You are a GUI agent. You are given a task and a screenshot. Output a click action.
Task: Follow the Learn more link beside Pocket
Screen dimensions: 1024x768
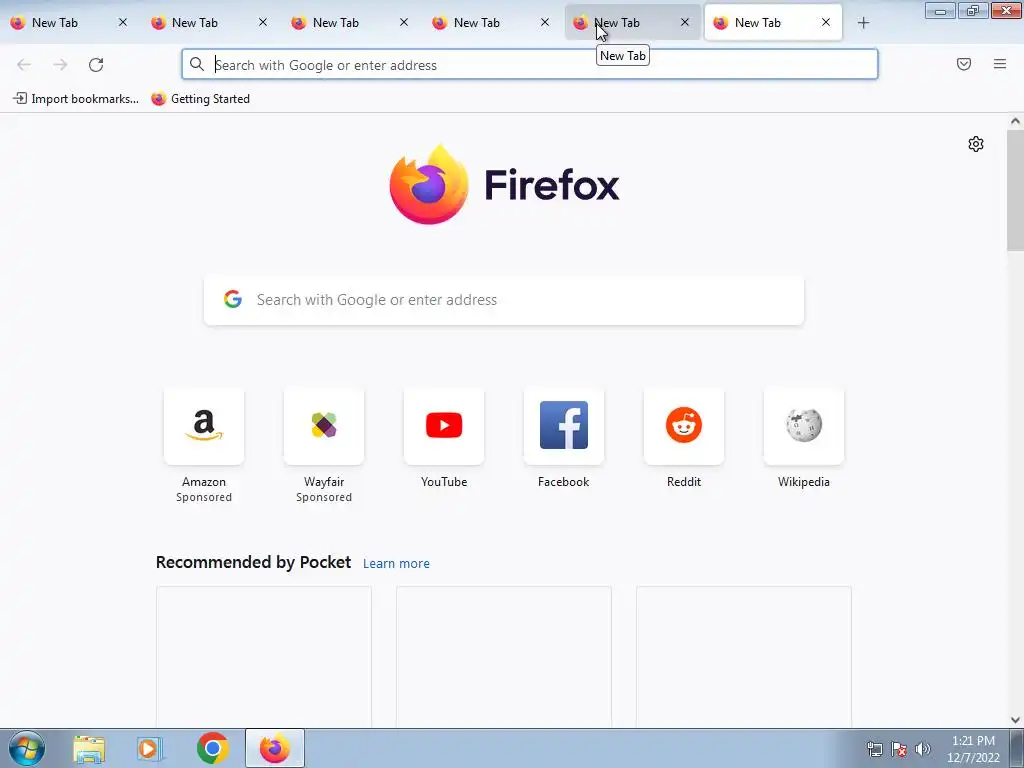tap(396, 563)
